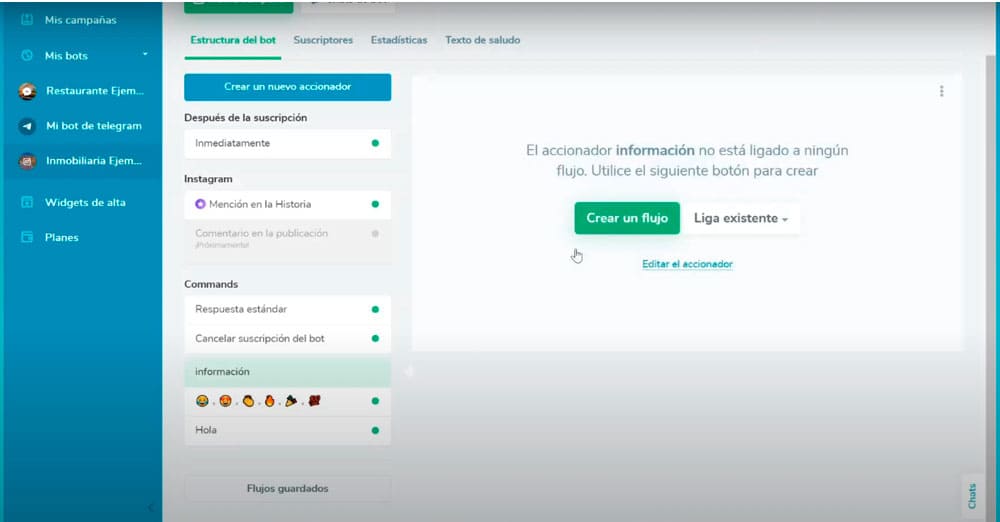Screen dimensions: 1000x522
Task: Click the Mis bots clock icon
Action: [x=27, y=56]
